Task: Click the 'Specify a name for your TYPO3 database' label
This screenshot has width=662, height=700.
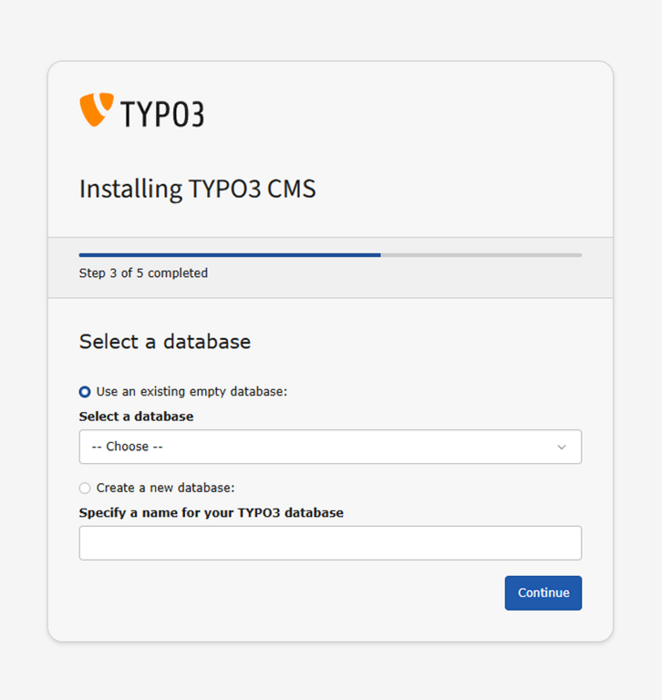Action: (211, 513)
